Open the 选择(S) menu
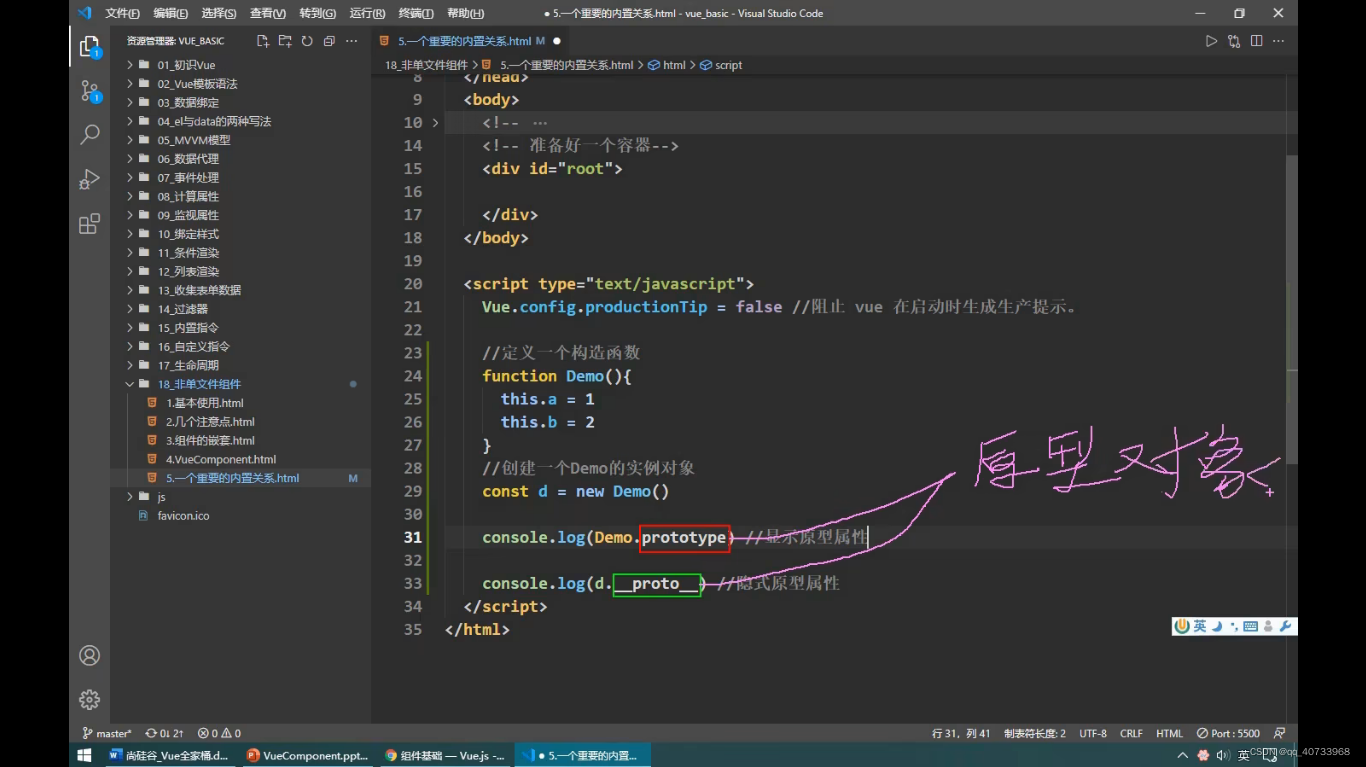 (x=219, y=13)
